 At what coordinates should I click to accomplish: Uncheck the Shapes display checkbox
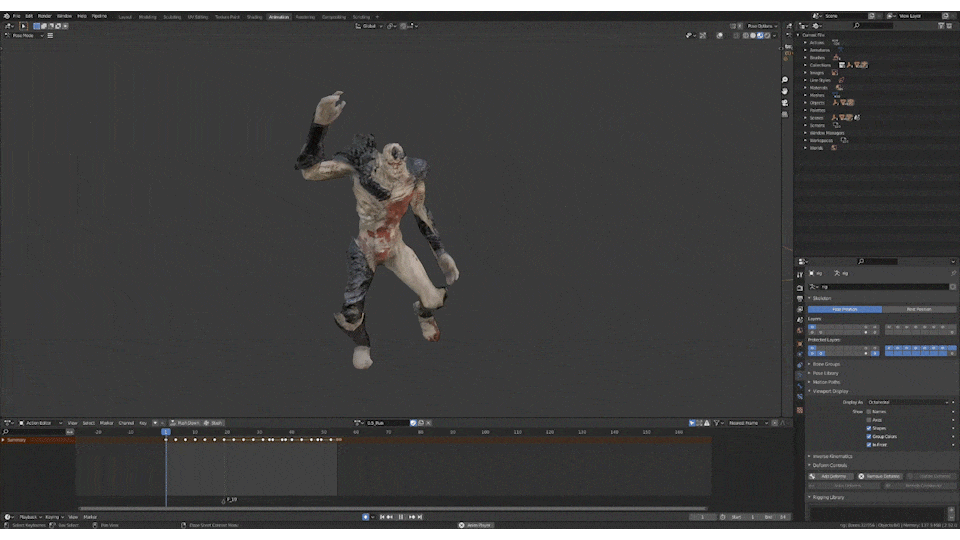click(869, 428)
